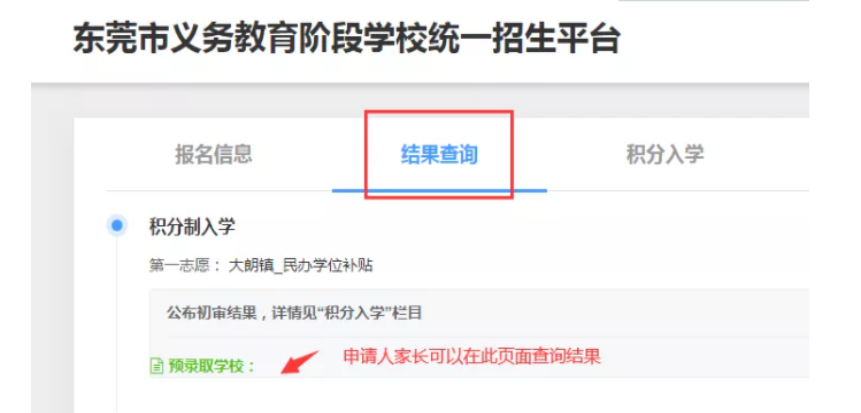861x413 pixels.
Task: Select the 结果查询 tab
Action: [439, 155]
